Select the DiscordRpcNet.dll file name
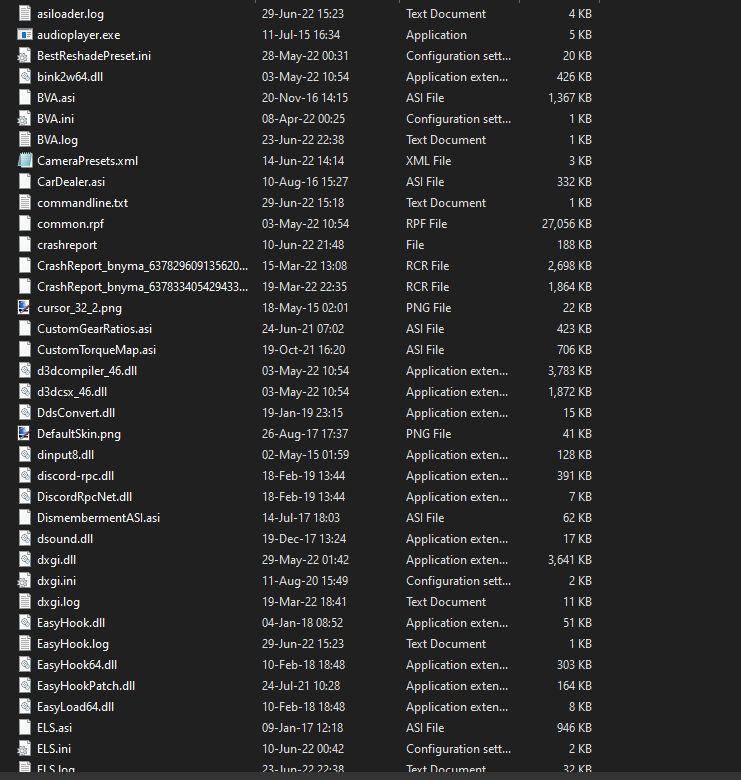 85,497
